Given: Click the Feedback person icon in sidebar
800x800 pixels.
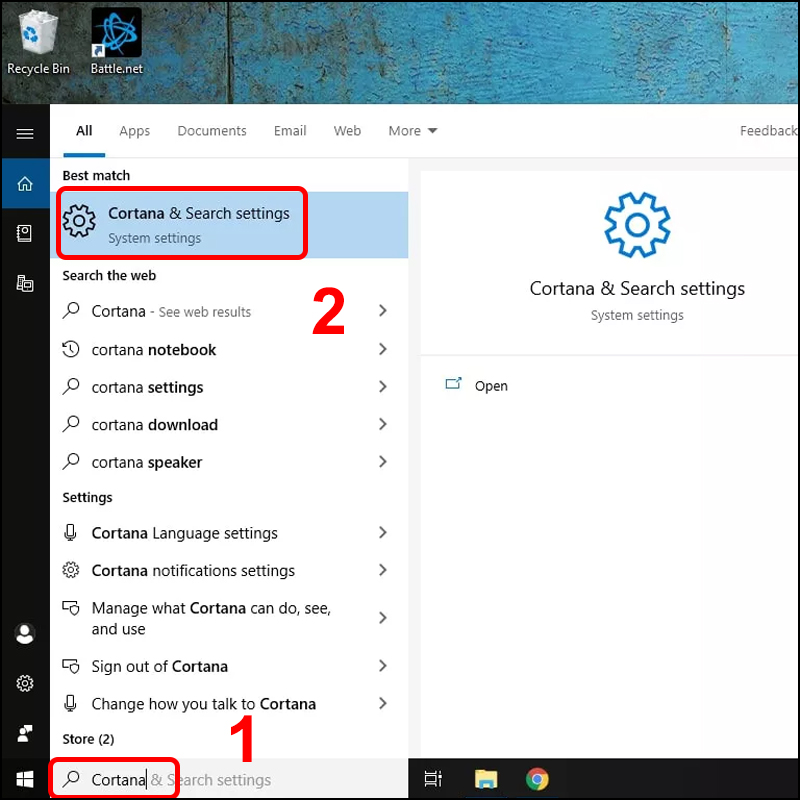Looking at the screenshot, I should point(24,733).
